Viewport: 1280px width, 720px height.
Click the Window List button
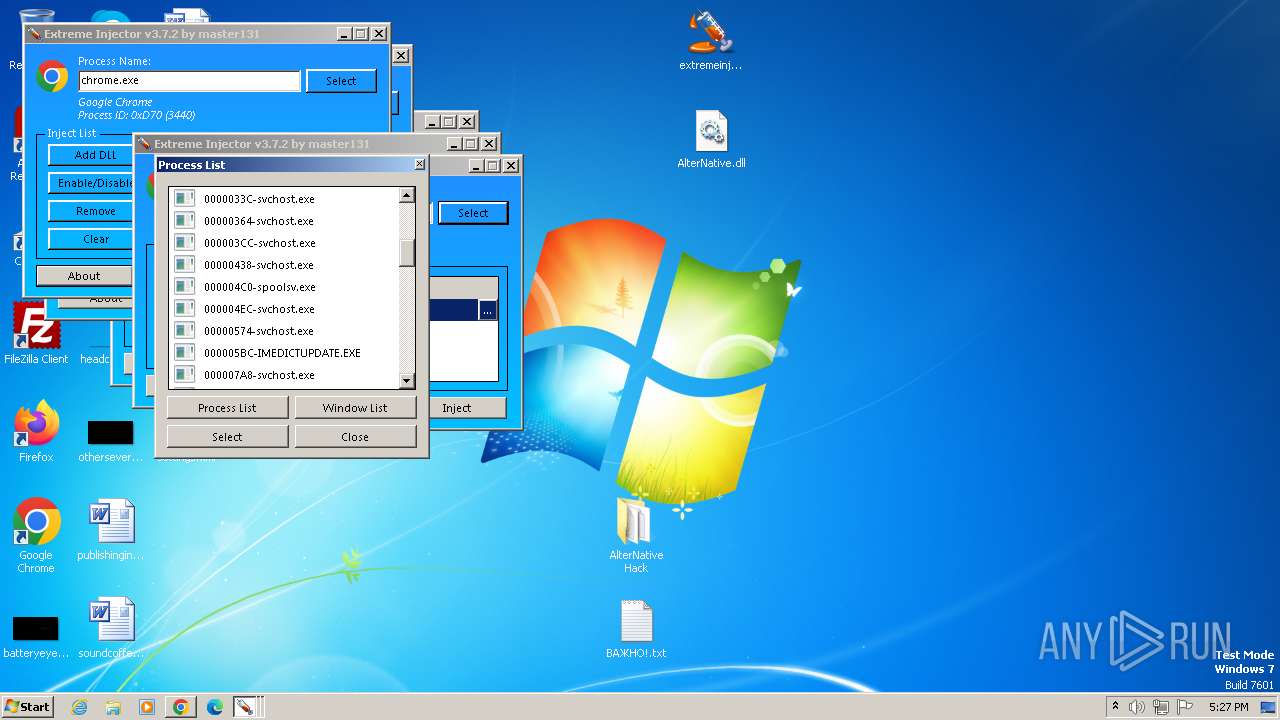point(355,408)
